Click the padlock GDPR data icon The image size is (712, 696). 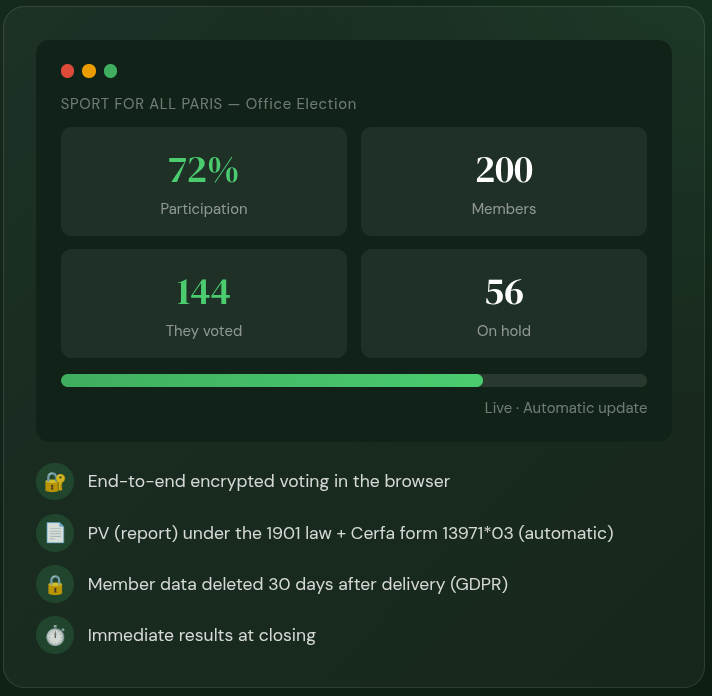(x=55, y=584)
